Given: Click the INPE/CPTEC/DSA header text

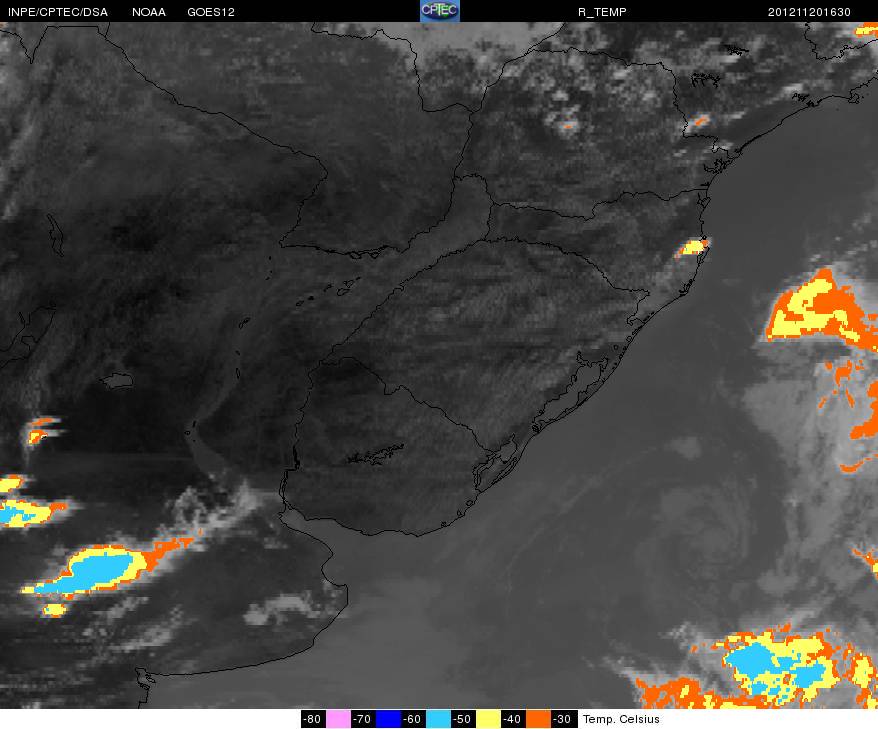Looking at the screenshot, I should coord(58,12).
